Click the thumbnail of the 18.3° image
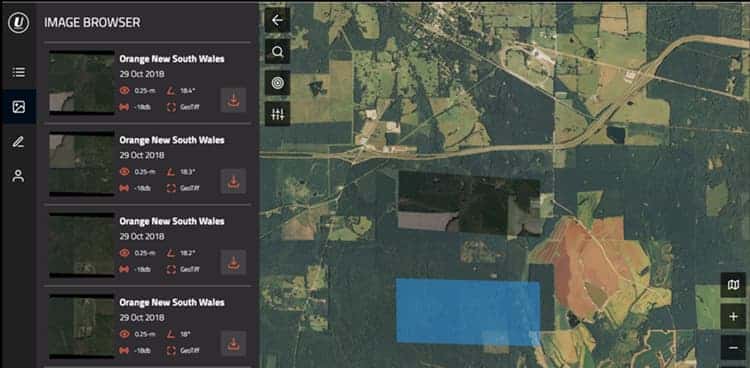This screenshot has width=750, height=368. [82, 164]
